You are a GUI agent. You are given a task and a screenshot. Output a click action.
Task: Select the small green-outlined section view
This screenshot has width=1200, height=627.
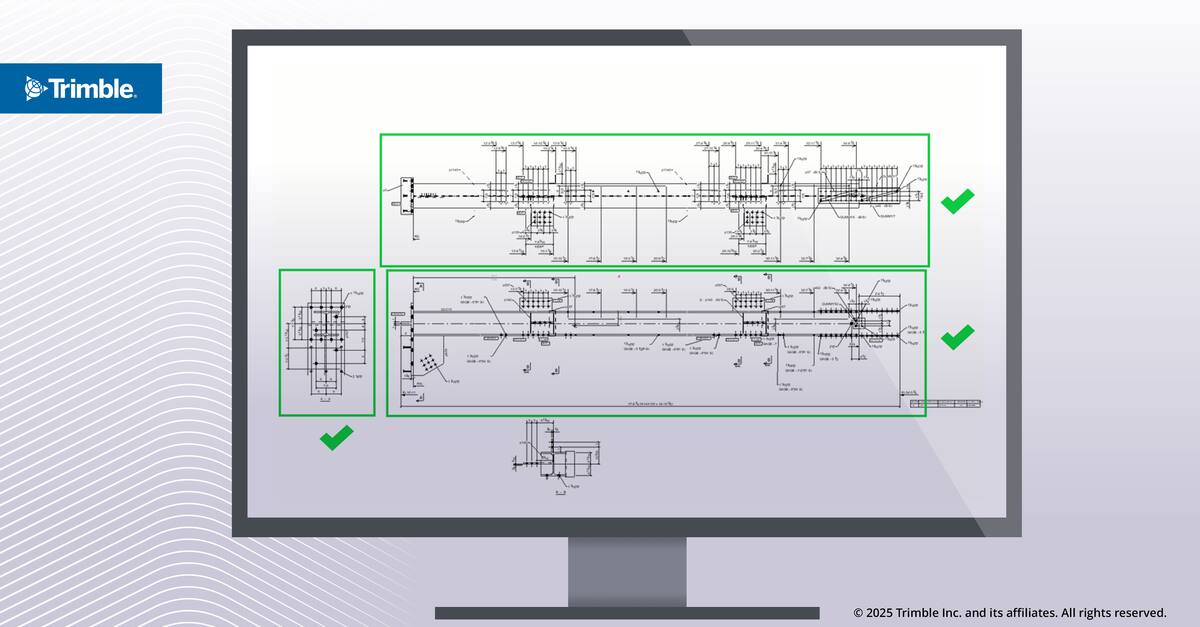[327, 342]
